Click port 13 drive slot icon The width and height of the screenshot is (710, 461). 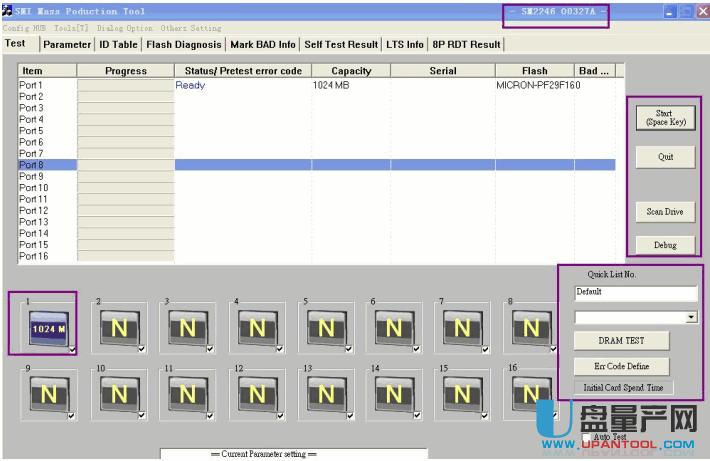[324, 396]
